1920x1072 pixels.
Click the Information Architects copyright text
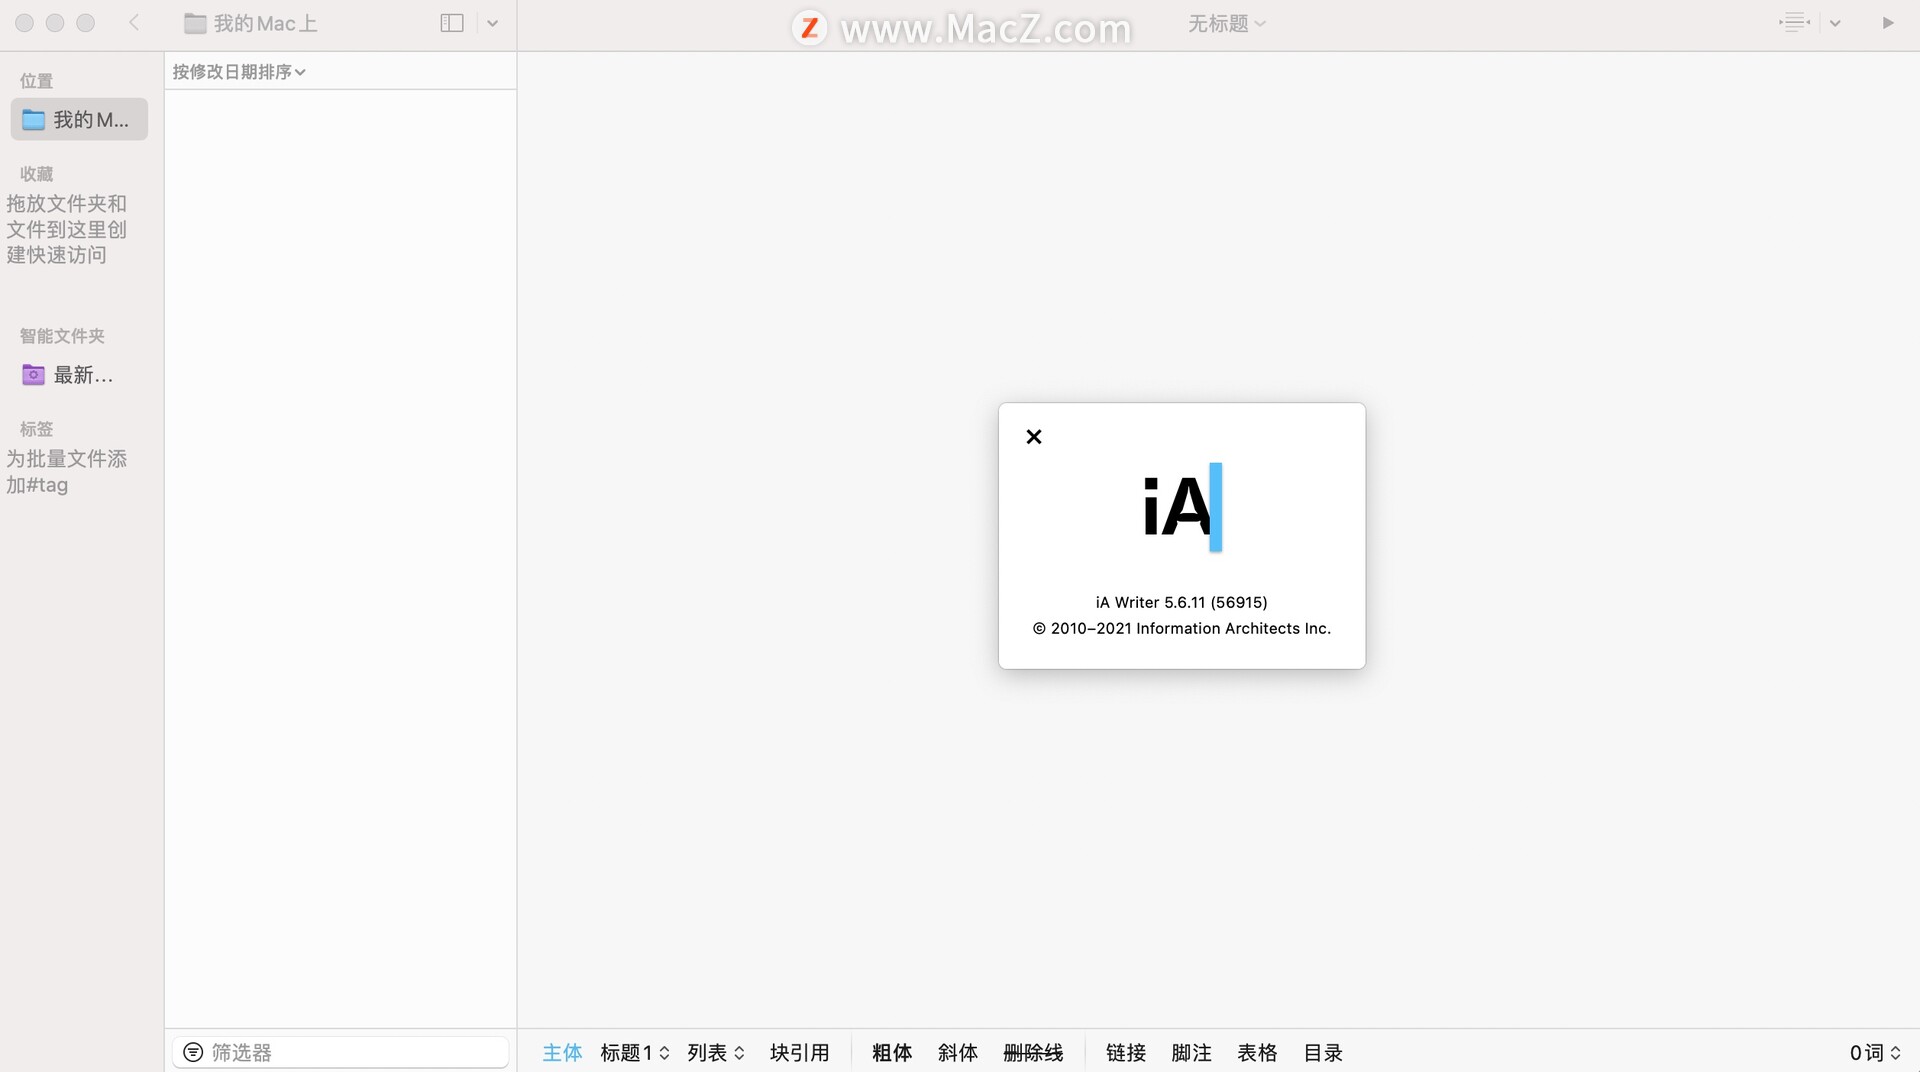(x=1181, y=628)
